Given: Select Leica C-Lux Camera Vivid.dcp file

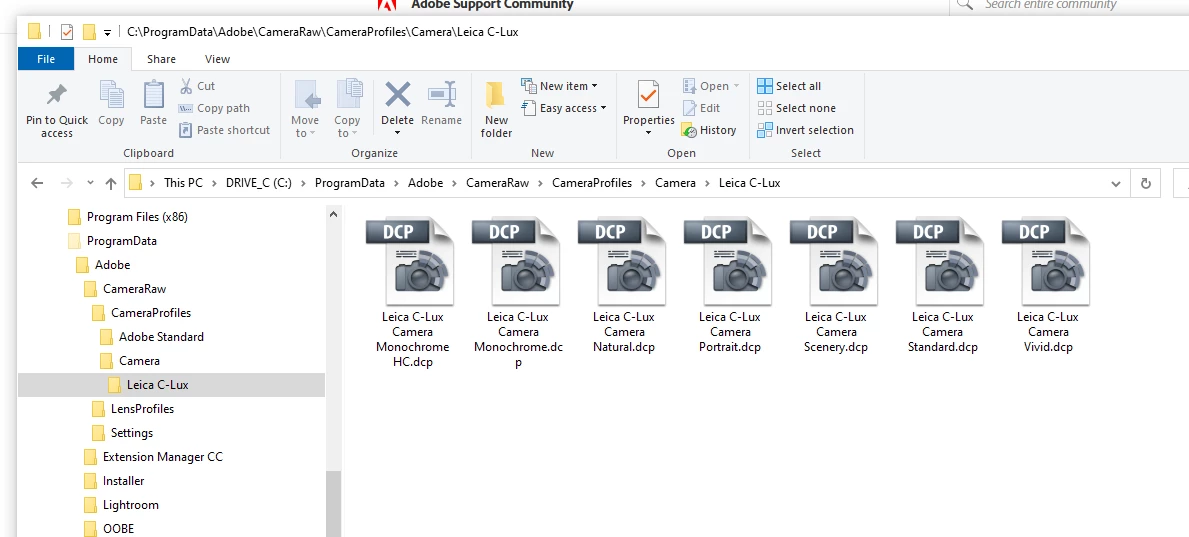Looking at the screenshot, I should (1047, 286).
